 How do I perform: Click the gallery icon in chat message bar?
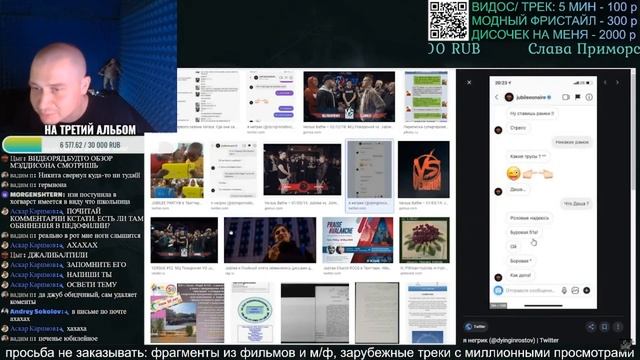click(x=575, y=290)
